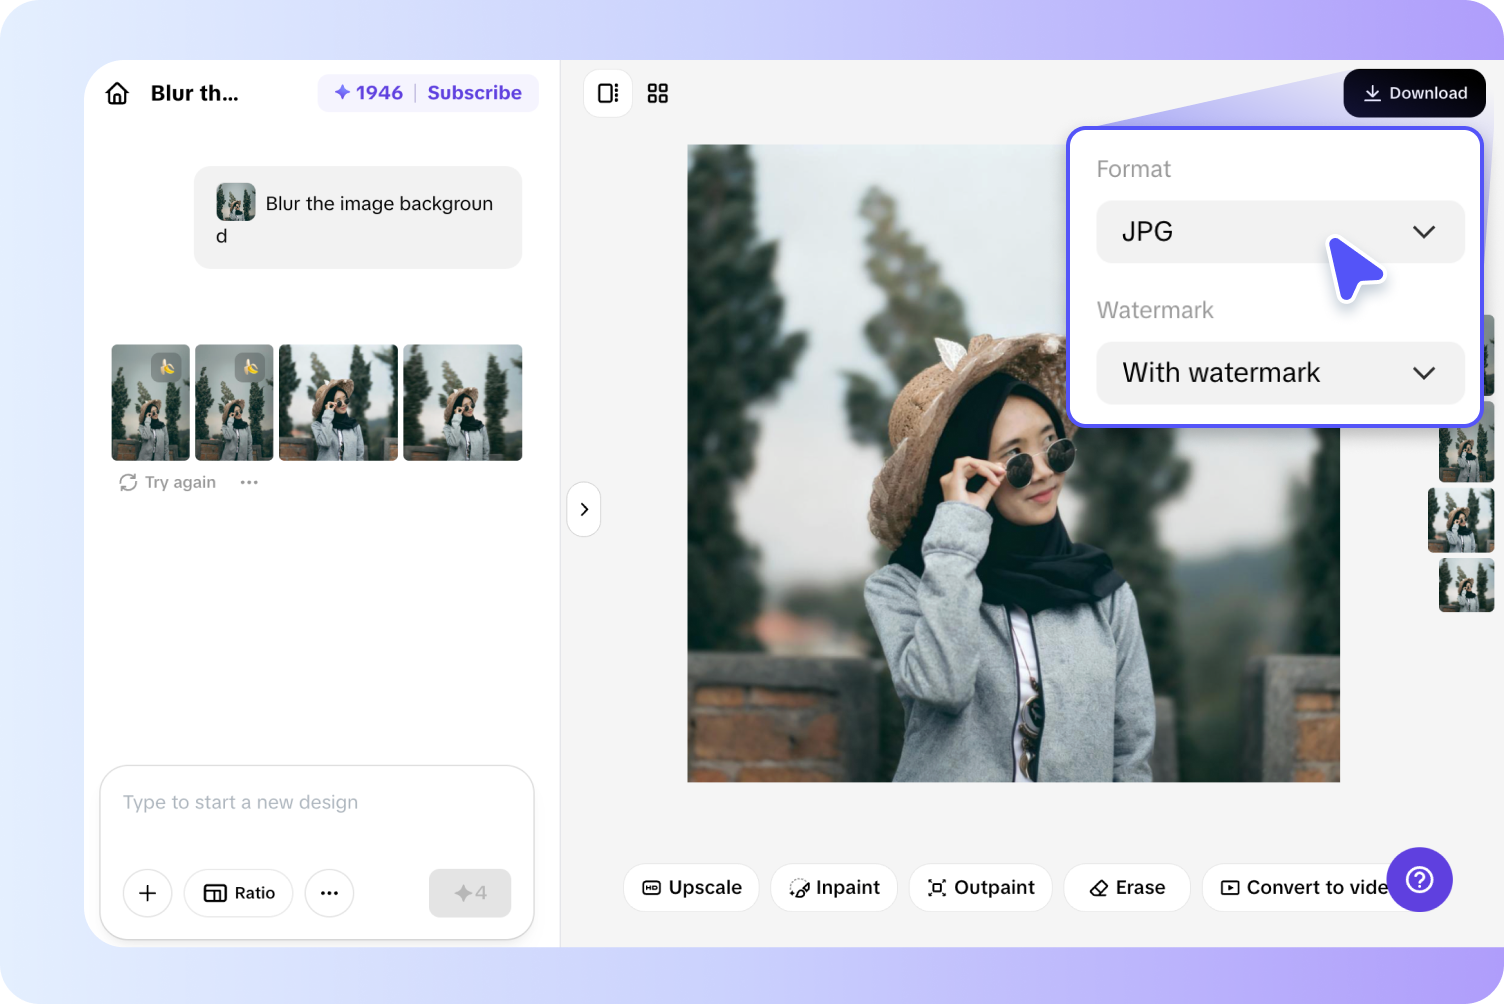Switch to split panel view icon
Image resolution: width=1504 pixels, height=1004 pixels.
click(608, 93)
